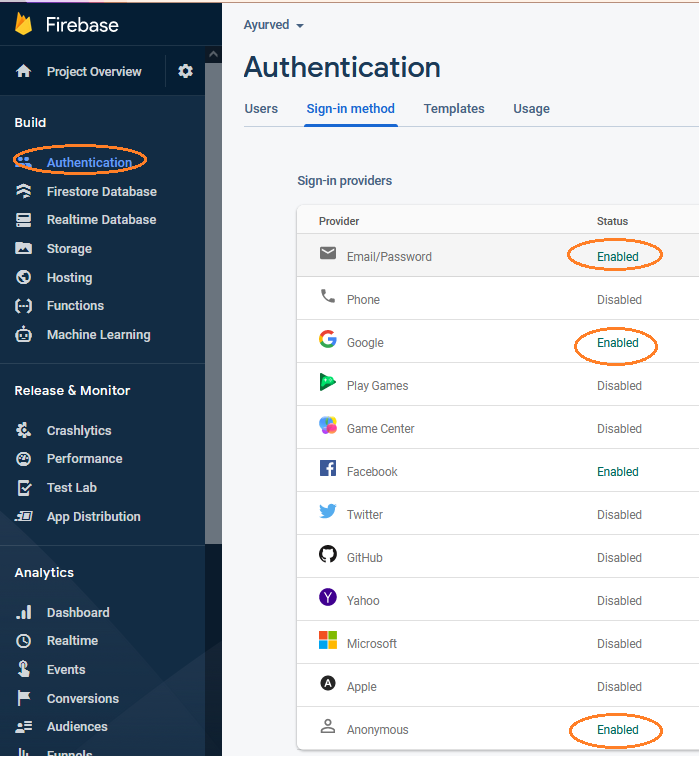The height and width of the screenshot is (774, 699).
Task: Click the Storage image icon
Action: coord(23,248)
